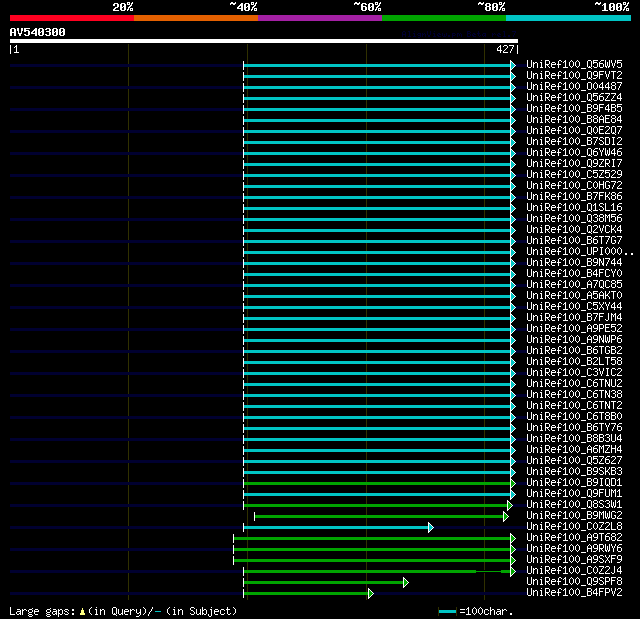Select UniRef100_A9PE52 label

[574, 328]
